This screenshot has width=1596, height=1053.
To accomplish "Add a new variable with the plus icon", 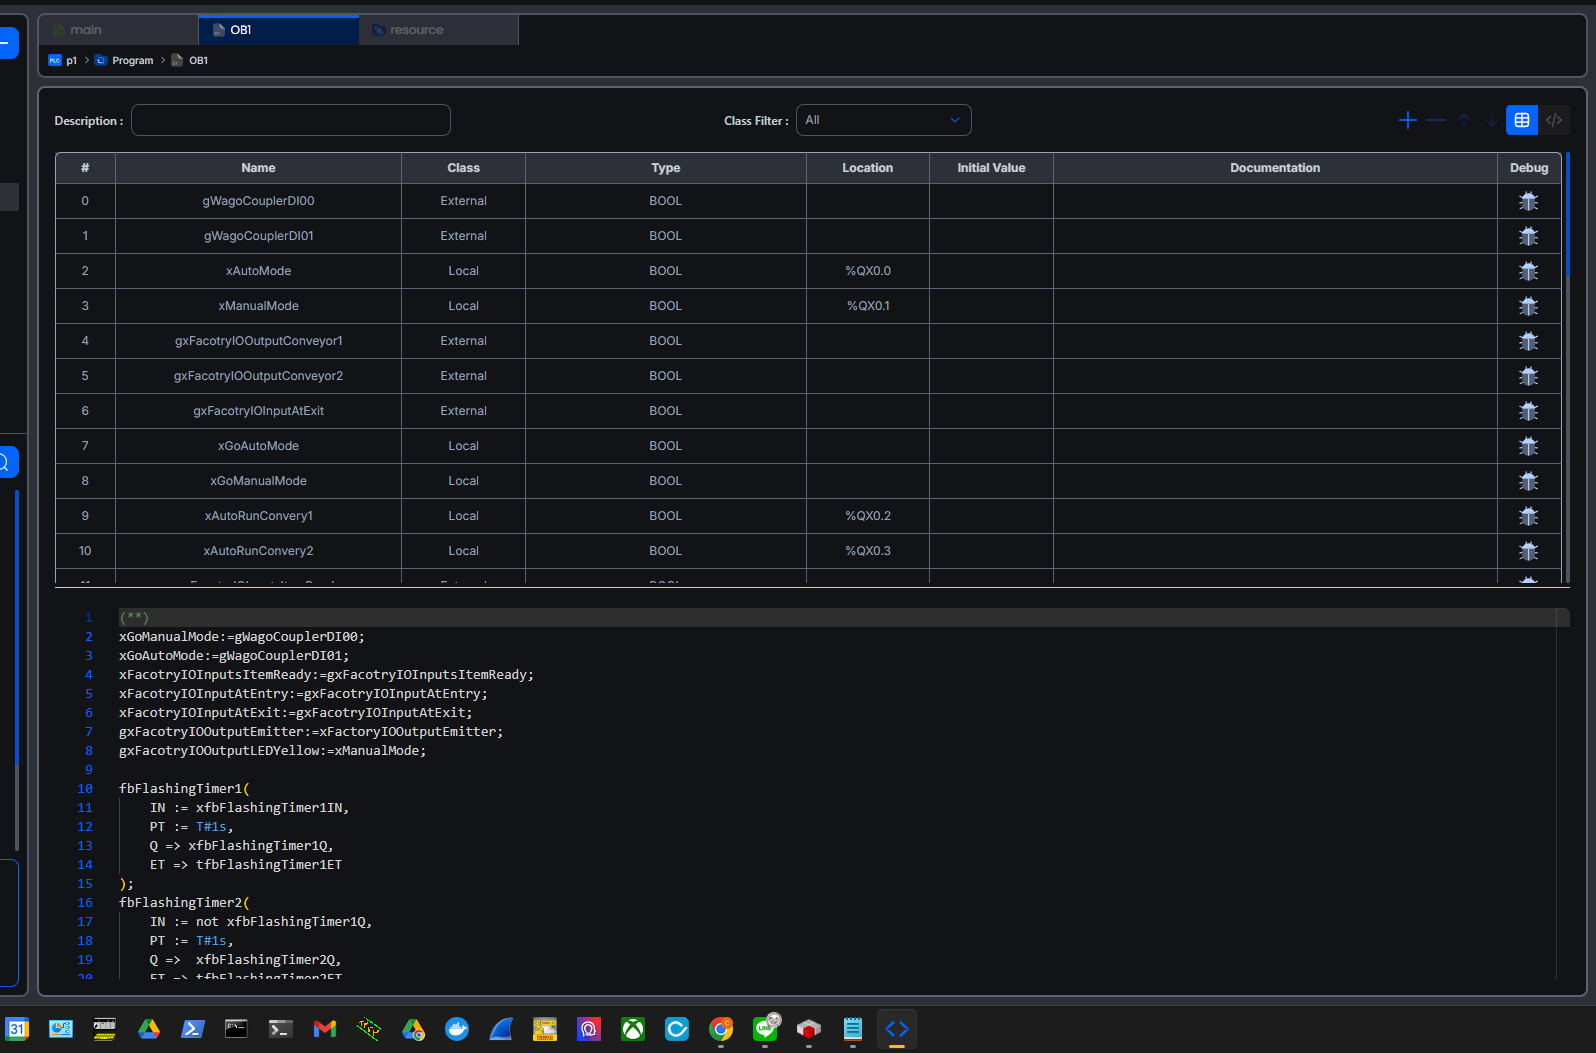I will tap(1407, 121).
